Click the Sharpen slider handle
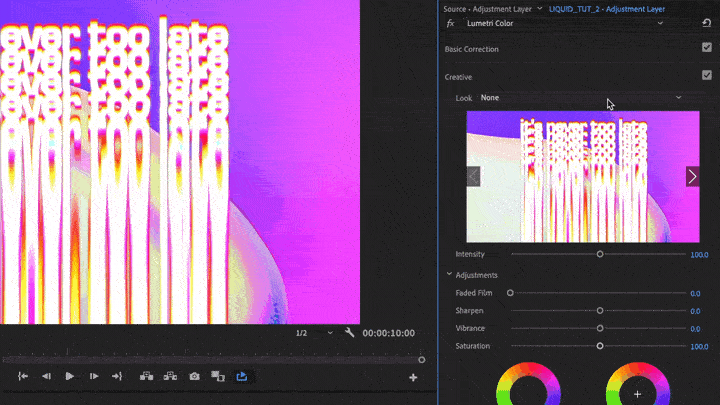Viewport: 720px width, 405px height. click(600, 310)
